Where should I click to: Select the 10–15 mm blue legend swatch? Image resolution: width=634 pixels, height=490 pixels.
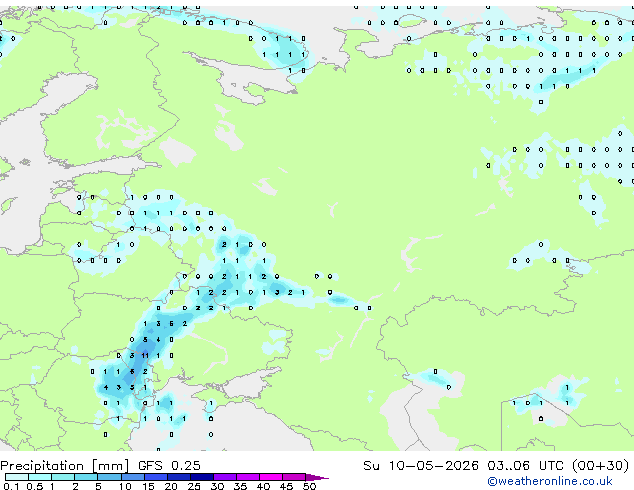[132, 477]
